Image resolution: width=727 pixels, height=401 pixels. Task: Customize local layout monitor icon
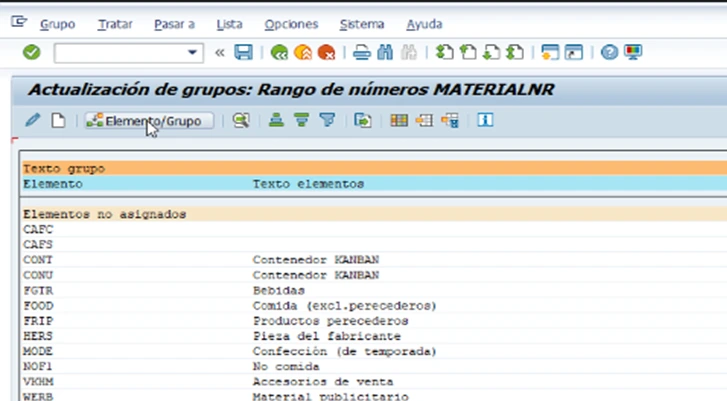coord(633,52)
